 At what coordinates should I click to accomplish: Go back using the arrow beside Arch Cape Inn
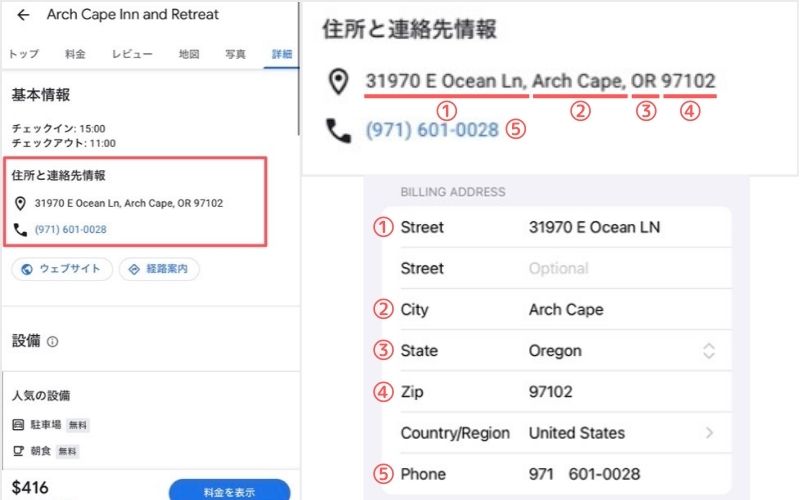[x=23, y=15]
